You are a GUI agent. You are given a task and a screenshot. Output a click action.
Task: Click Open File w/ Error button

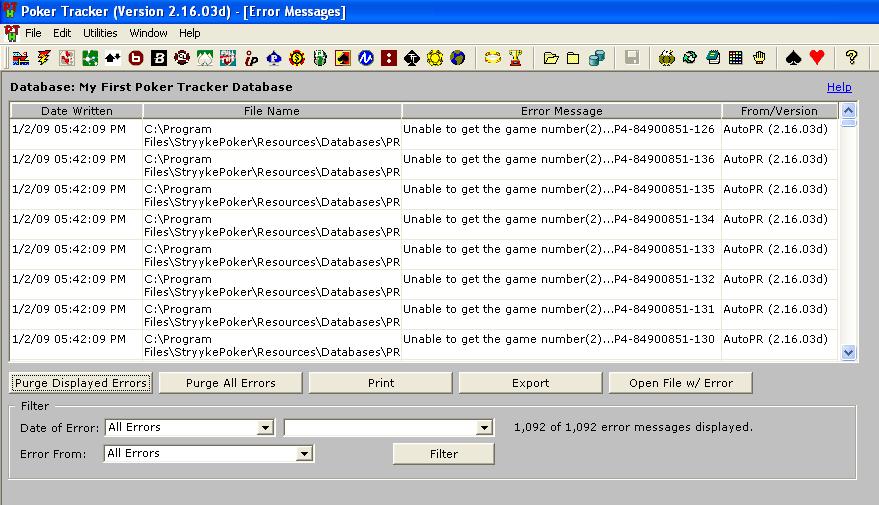(681, 383)
